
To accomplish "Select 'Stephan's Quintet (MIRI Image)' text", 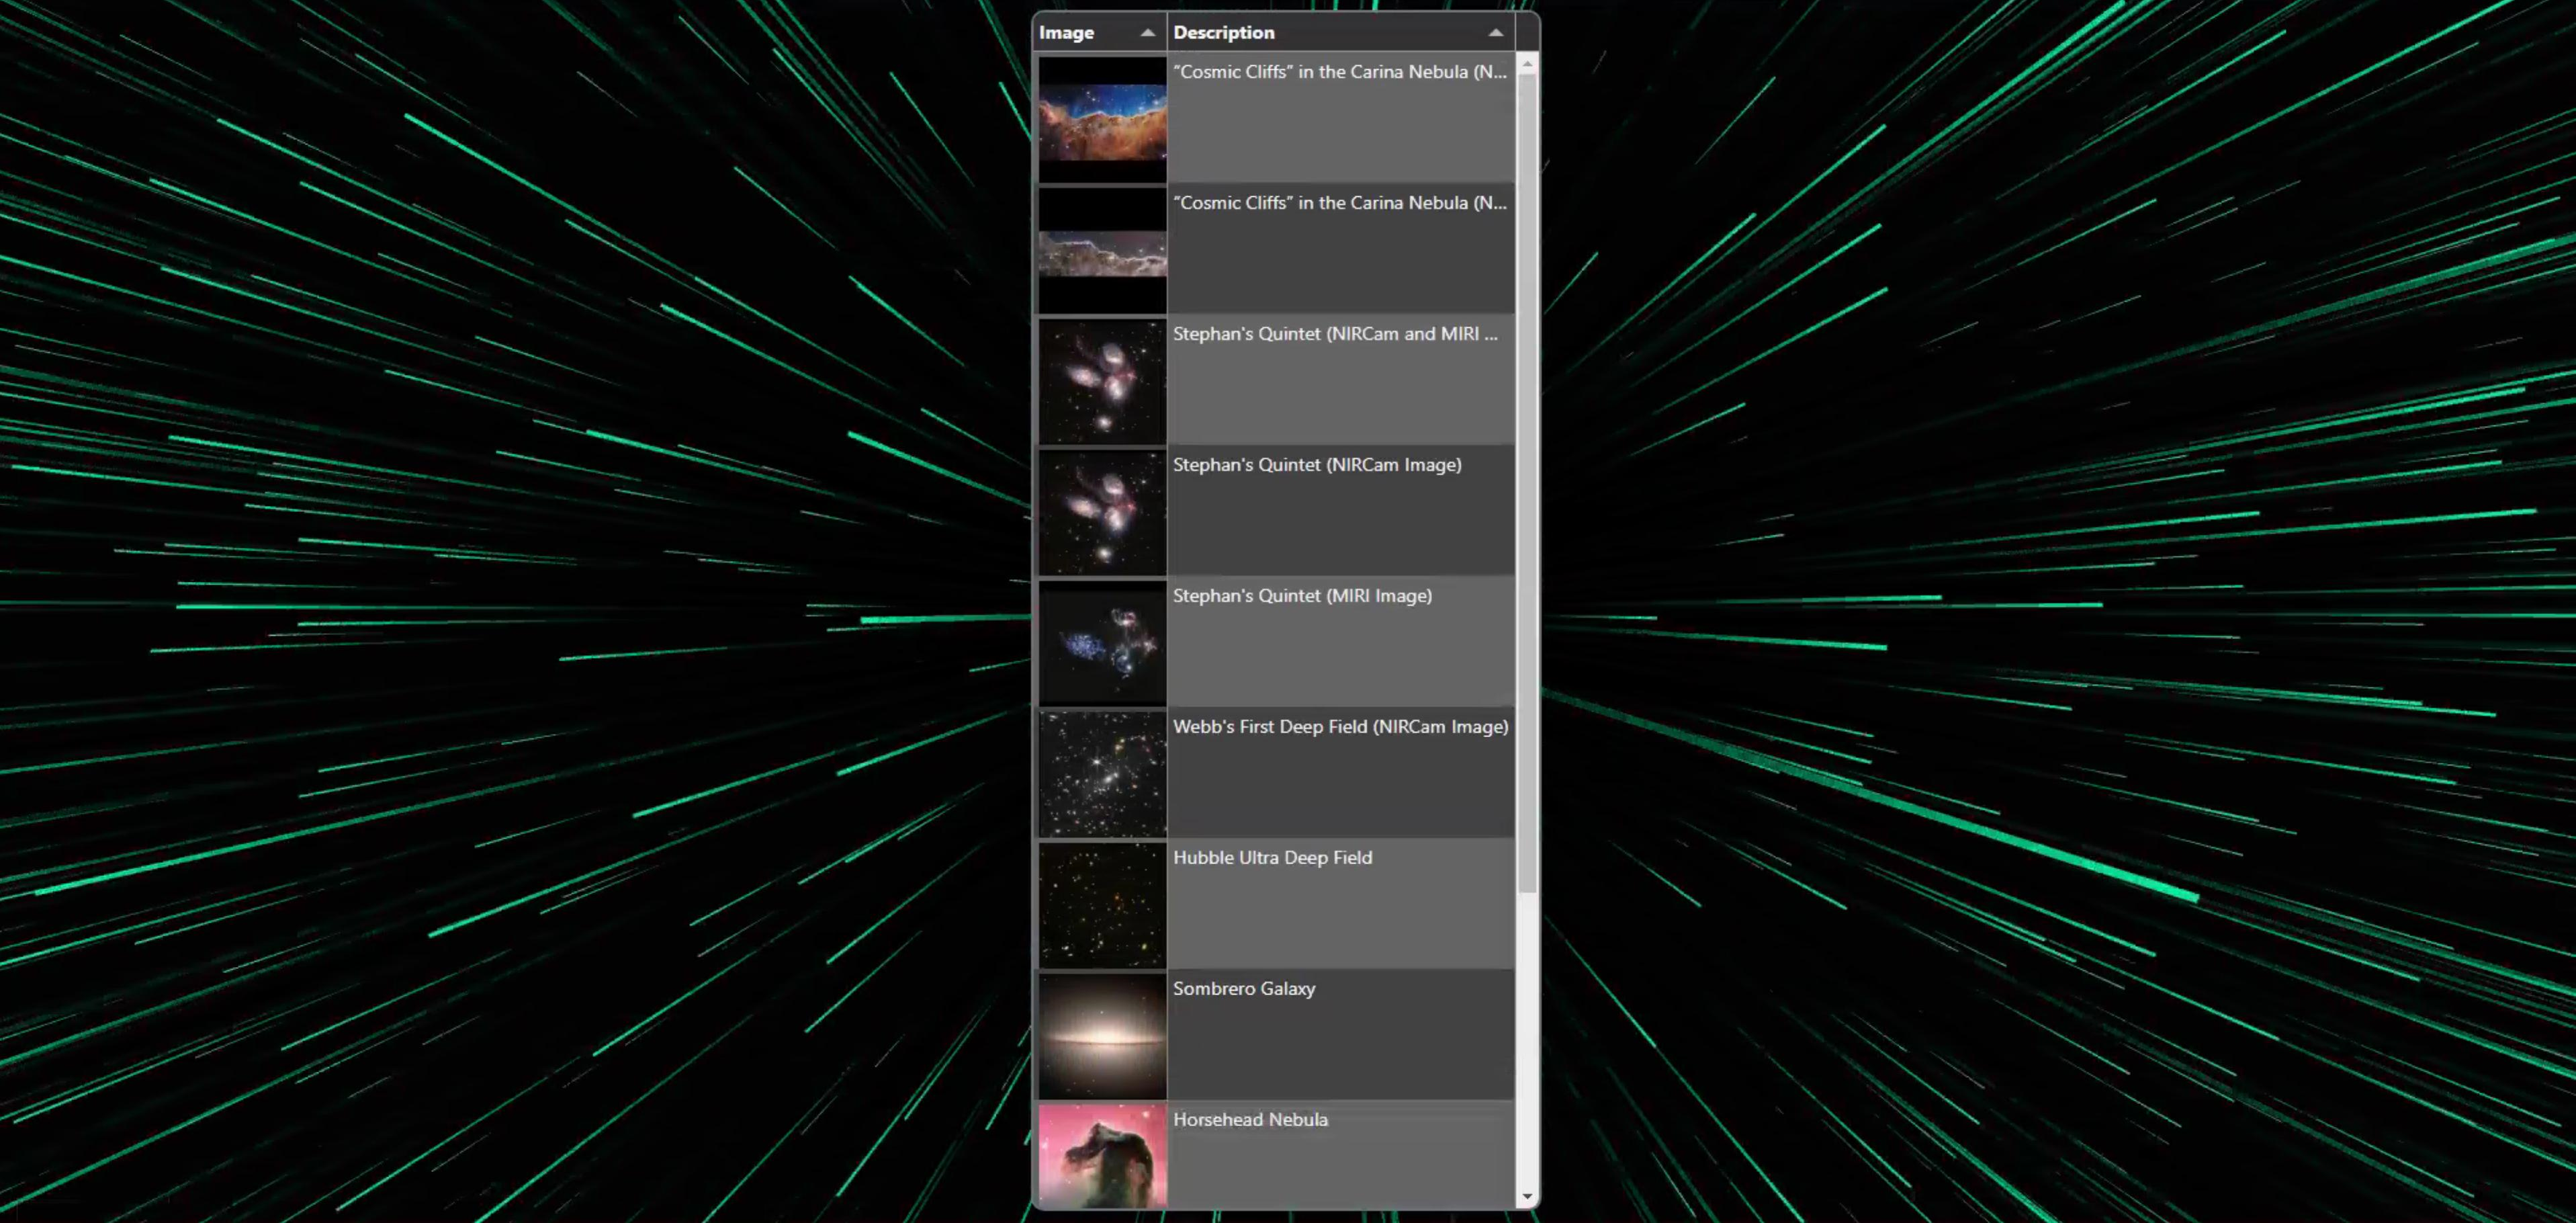I will (1302, 596).
